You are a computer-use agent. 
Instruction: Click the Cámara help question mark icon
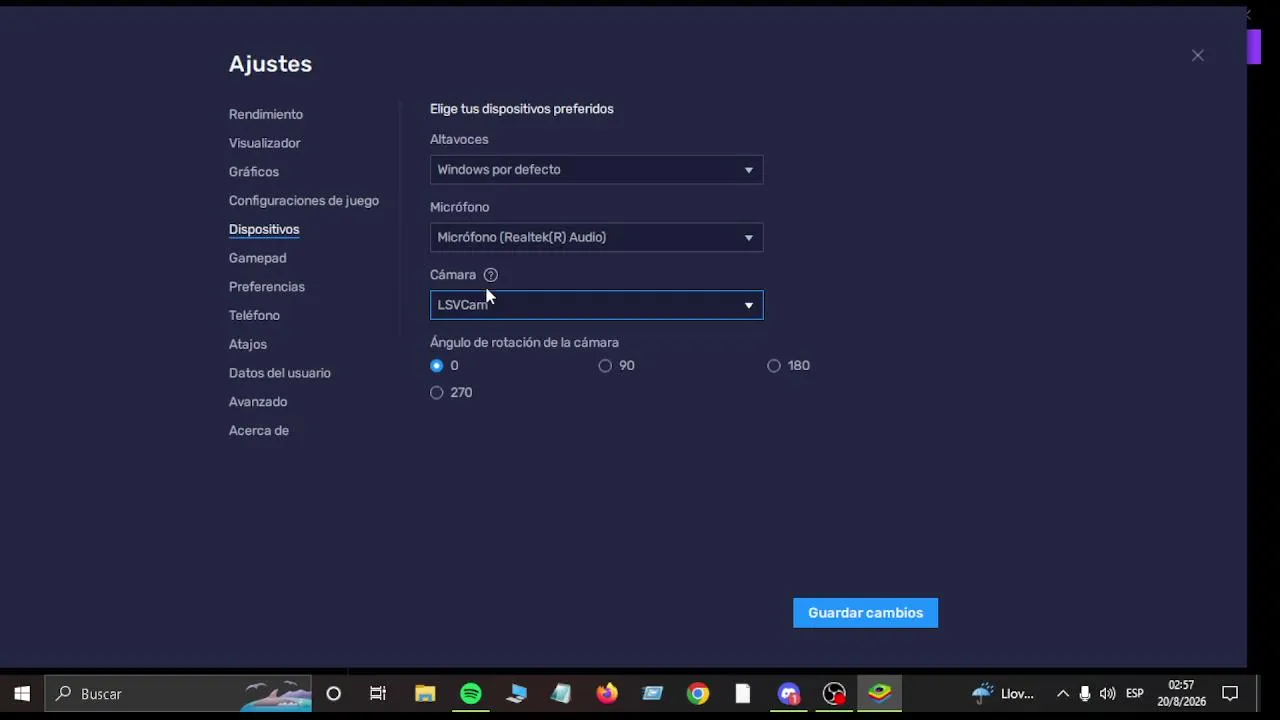coord(490,275)
